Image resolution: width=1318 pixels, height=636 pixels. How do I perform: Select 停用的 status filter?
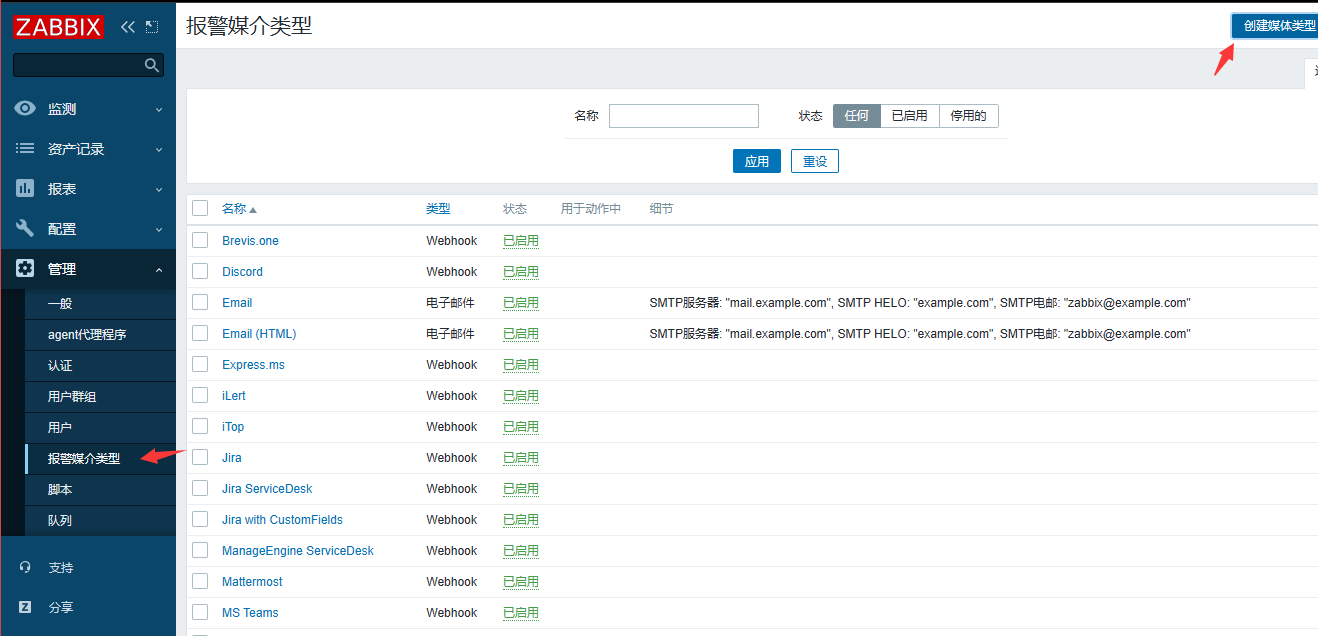[968, 116]
